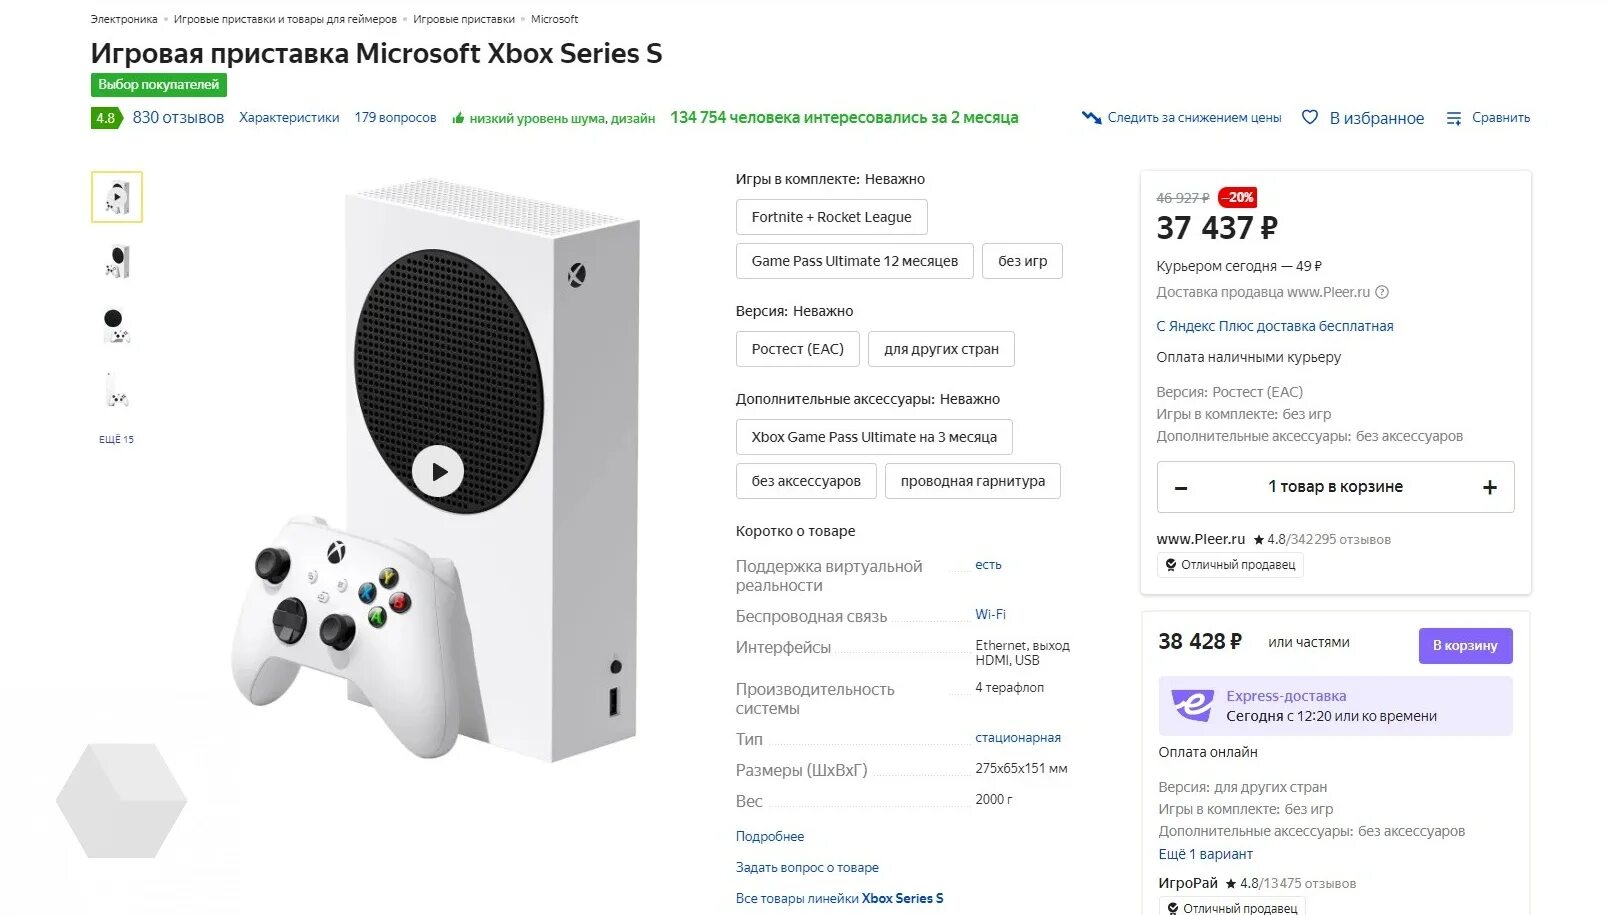Expand offer variants with 'Ещё 1 вариант'
Image resolution: width=1611 pixels, height=915 pixels.
(1205, 854)
